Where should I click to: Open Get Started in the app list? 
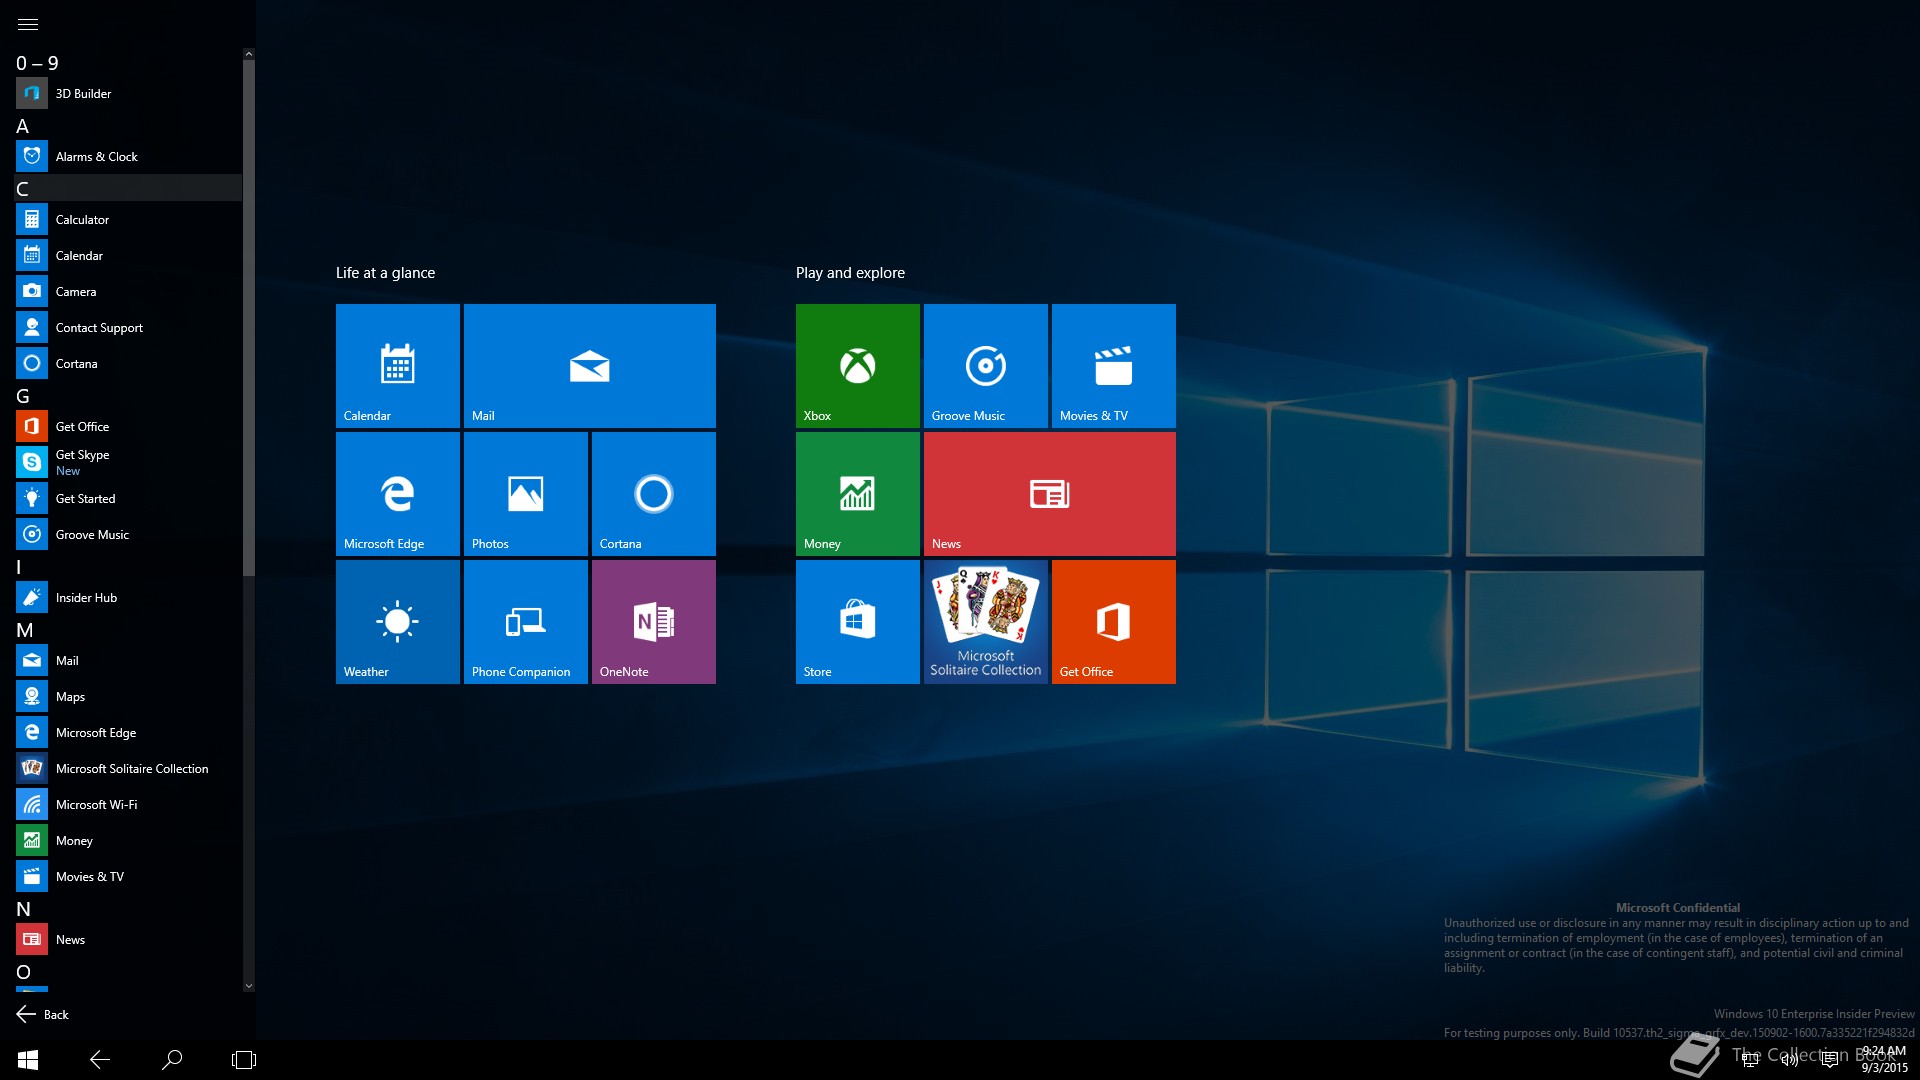pos(128,499)
